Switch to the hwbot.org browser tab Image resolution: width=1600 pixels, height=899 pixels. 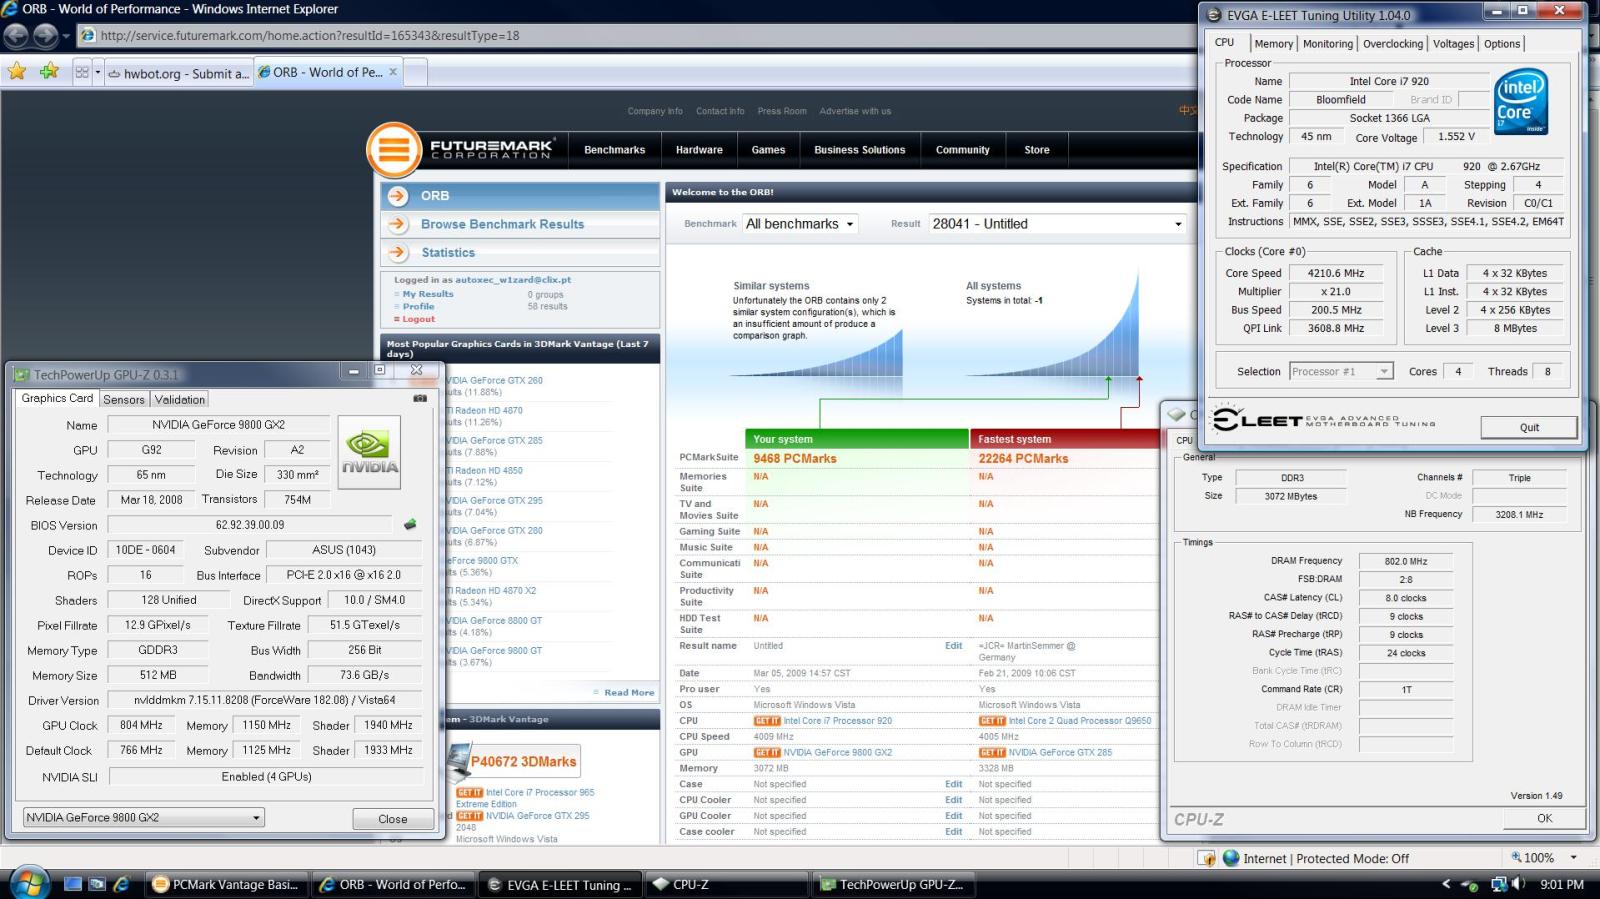pyautogui.click(x=178, y=73)
